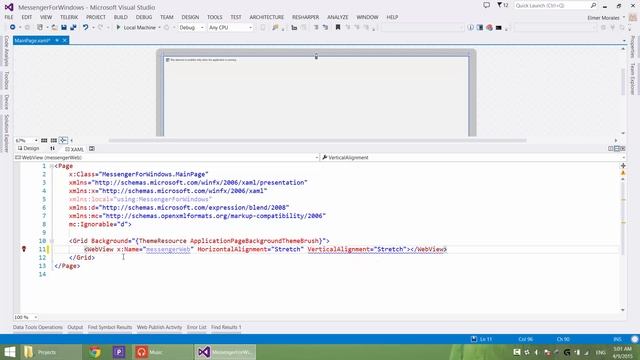Open the feedback speech bubble icon

(486, 5)
